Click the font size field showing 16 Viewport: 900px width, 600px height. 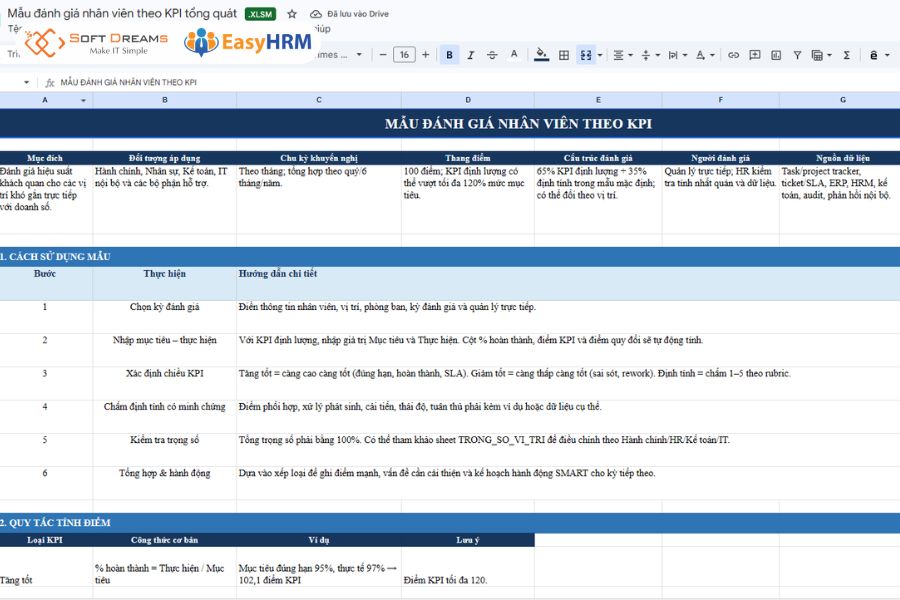(404, 55)
